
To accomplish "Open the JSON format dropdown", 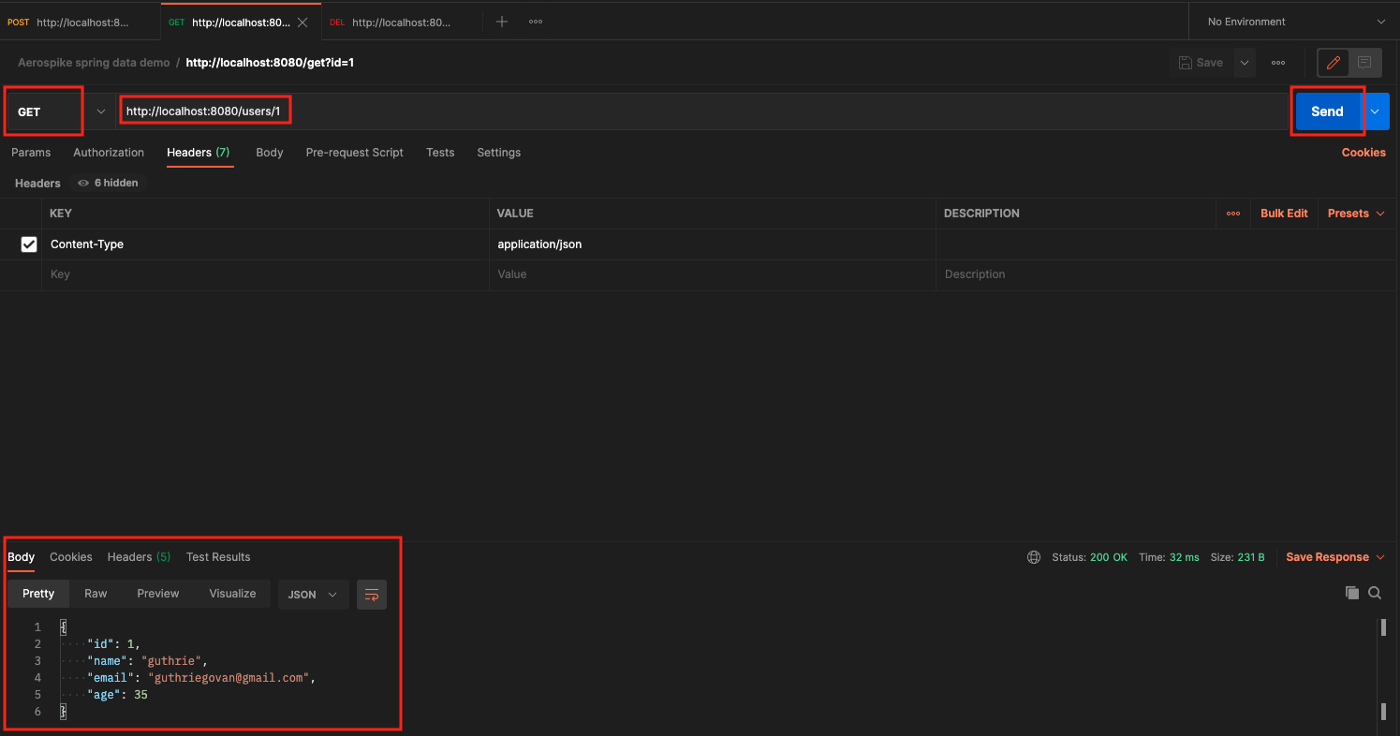I will (313, 594).
